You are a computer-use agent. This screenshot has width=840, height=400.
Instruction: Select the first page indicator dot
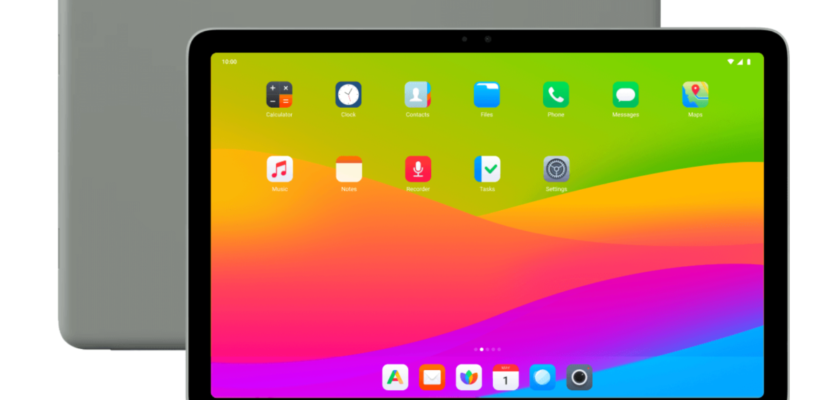coord(476,349)
